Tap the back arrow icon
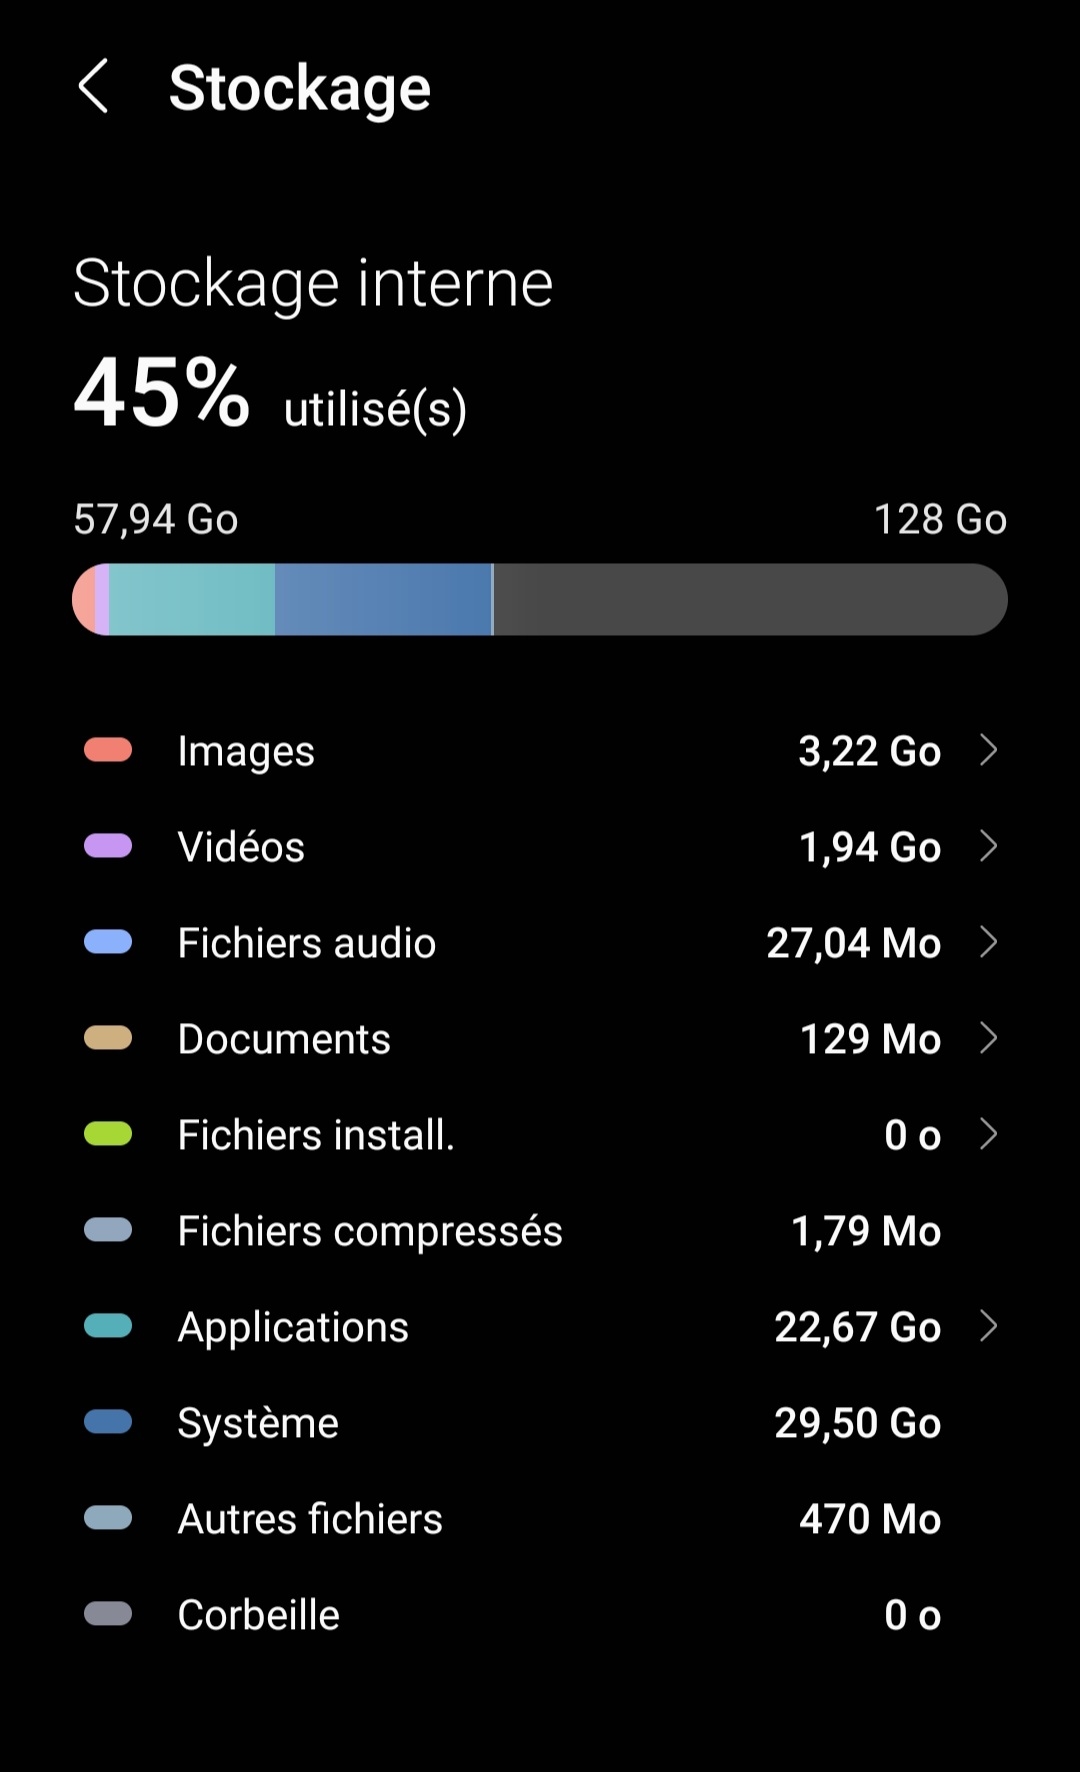The image size is (1080, 1772). [x=93, y=86]
